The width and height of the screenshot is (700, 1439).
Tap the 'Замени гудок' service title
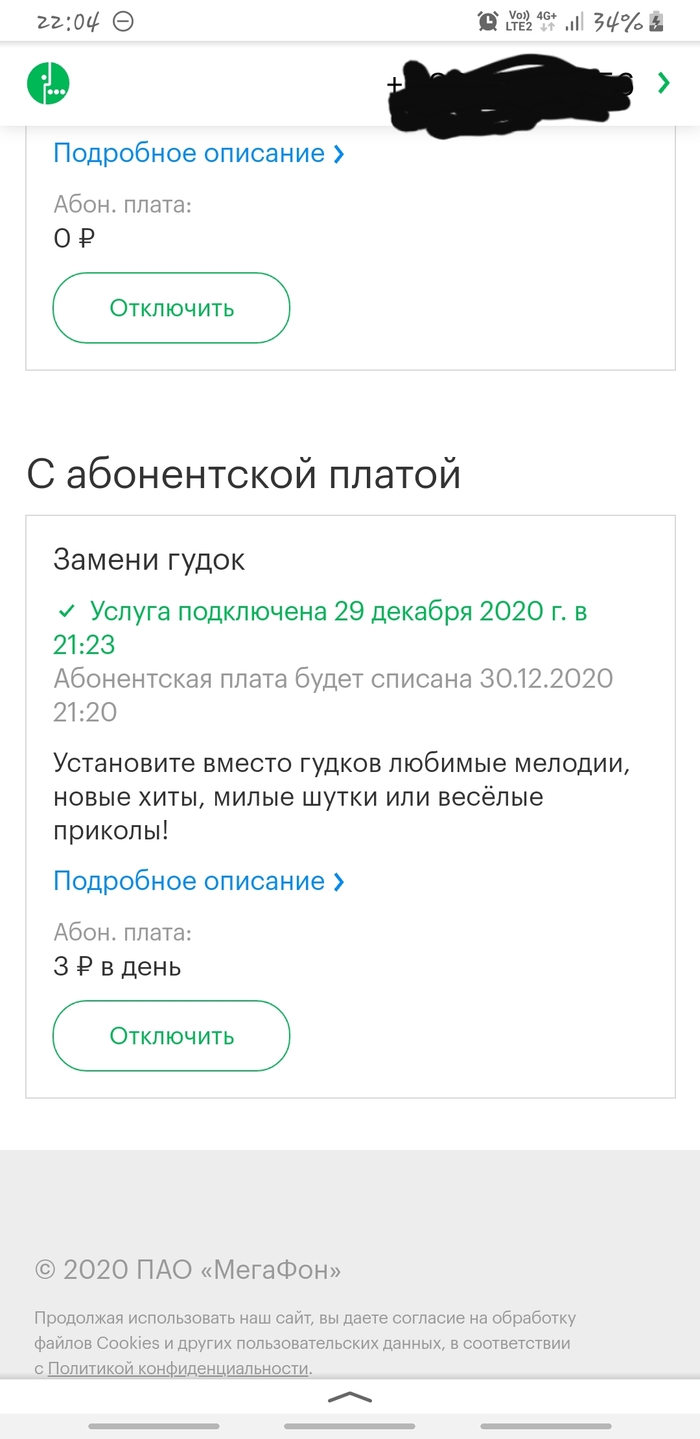pyautogui.click(x=149, y=560)
